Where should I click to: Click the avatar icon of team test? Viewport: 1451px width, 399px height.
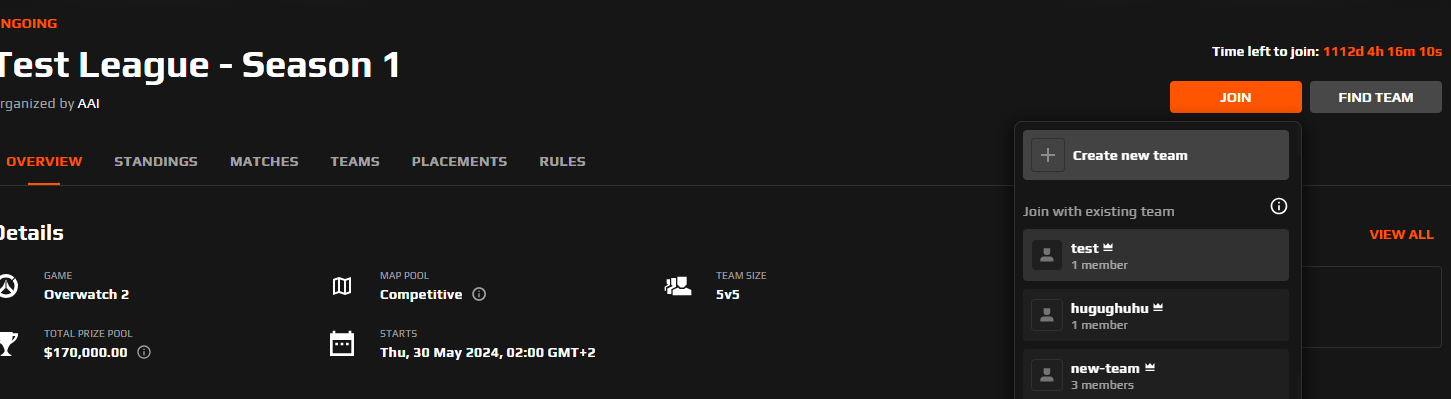(x=1047, y=255)
